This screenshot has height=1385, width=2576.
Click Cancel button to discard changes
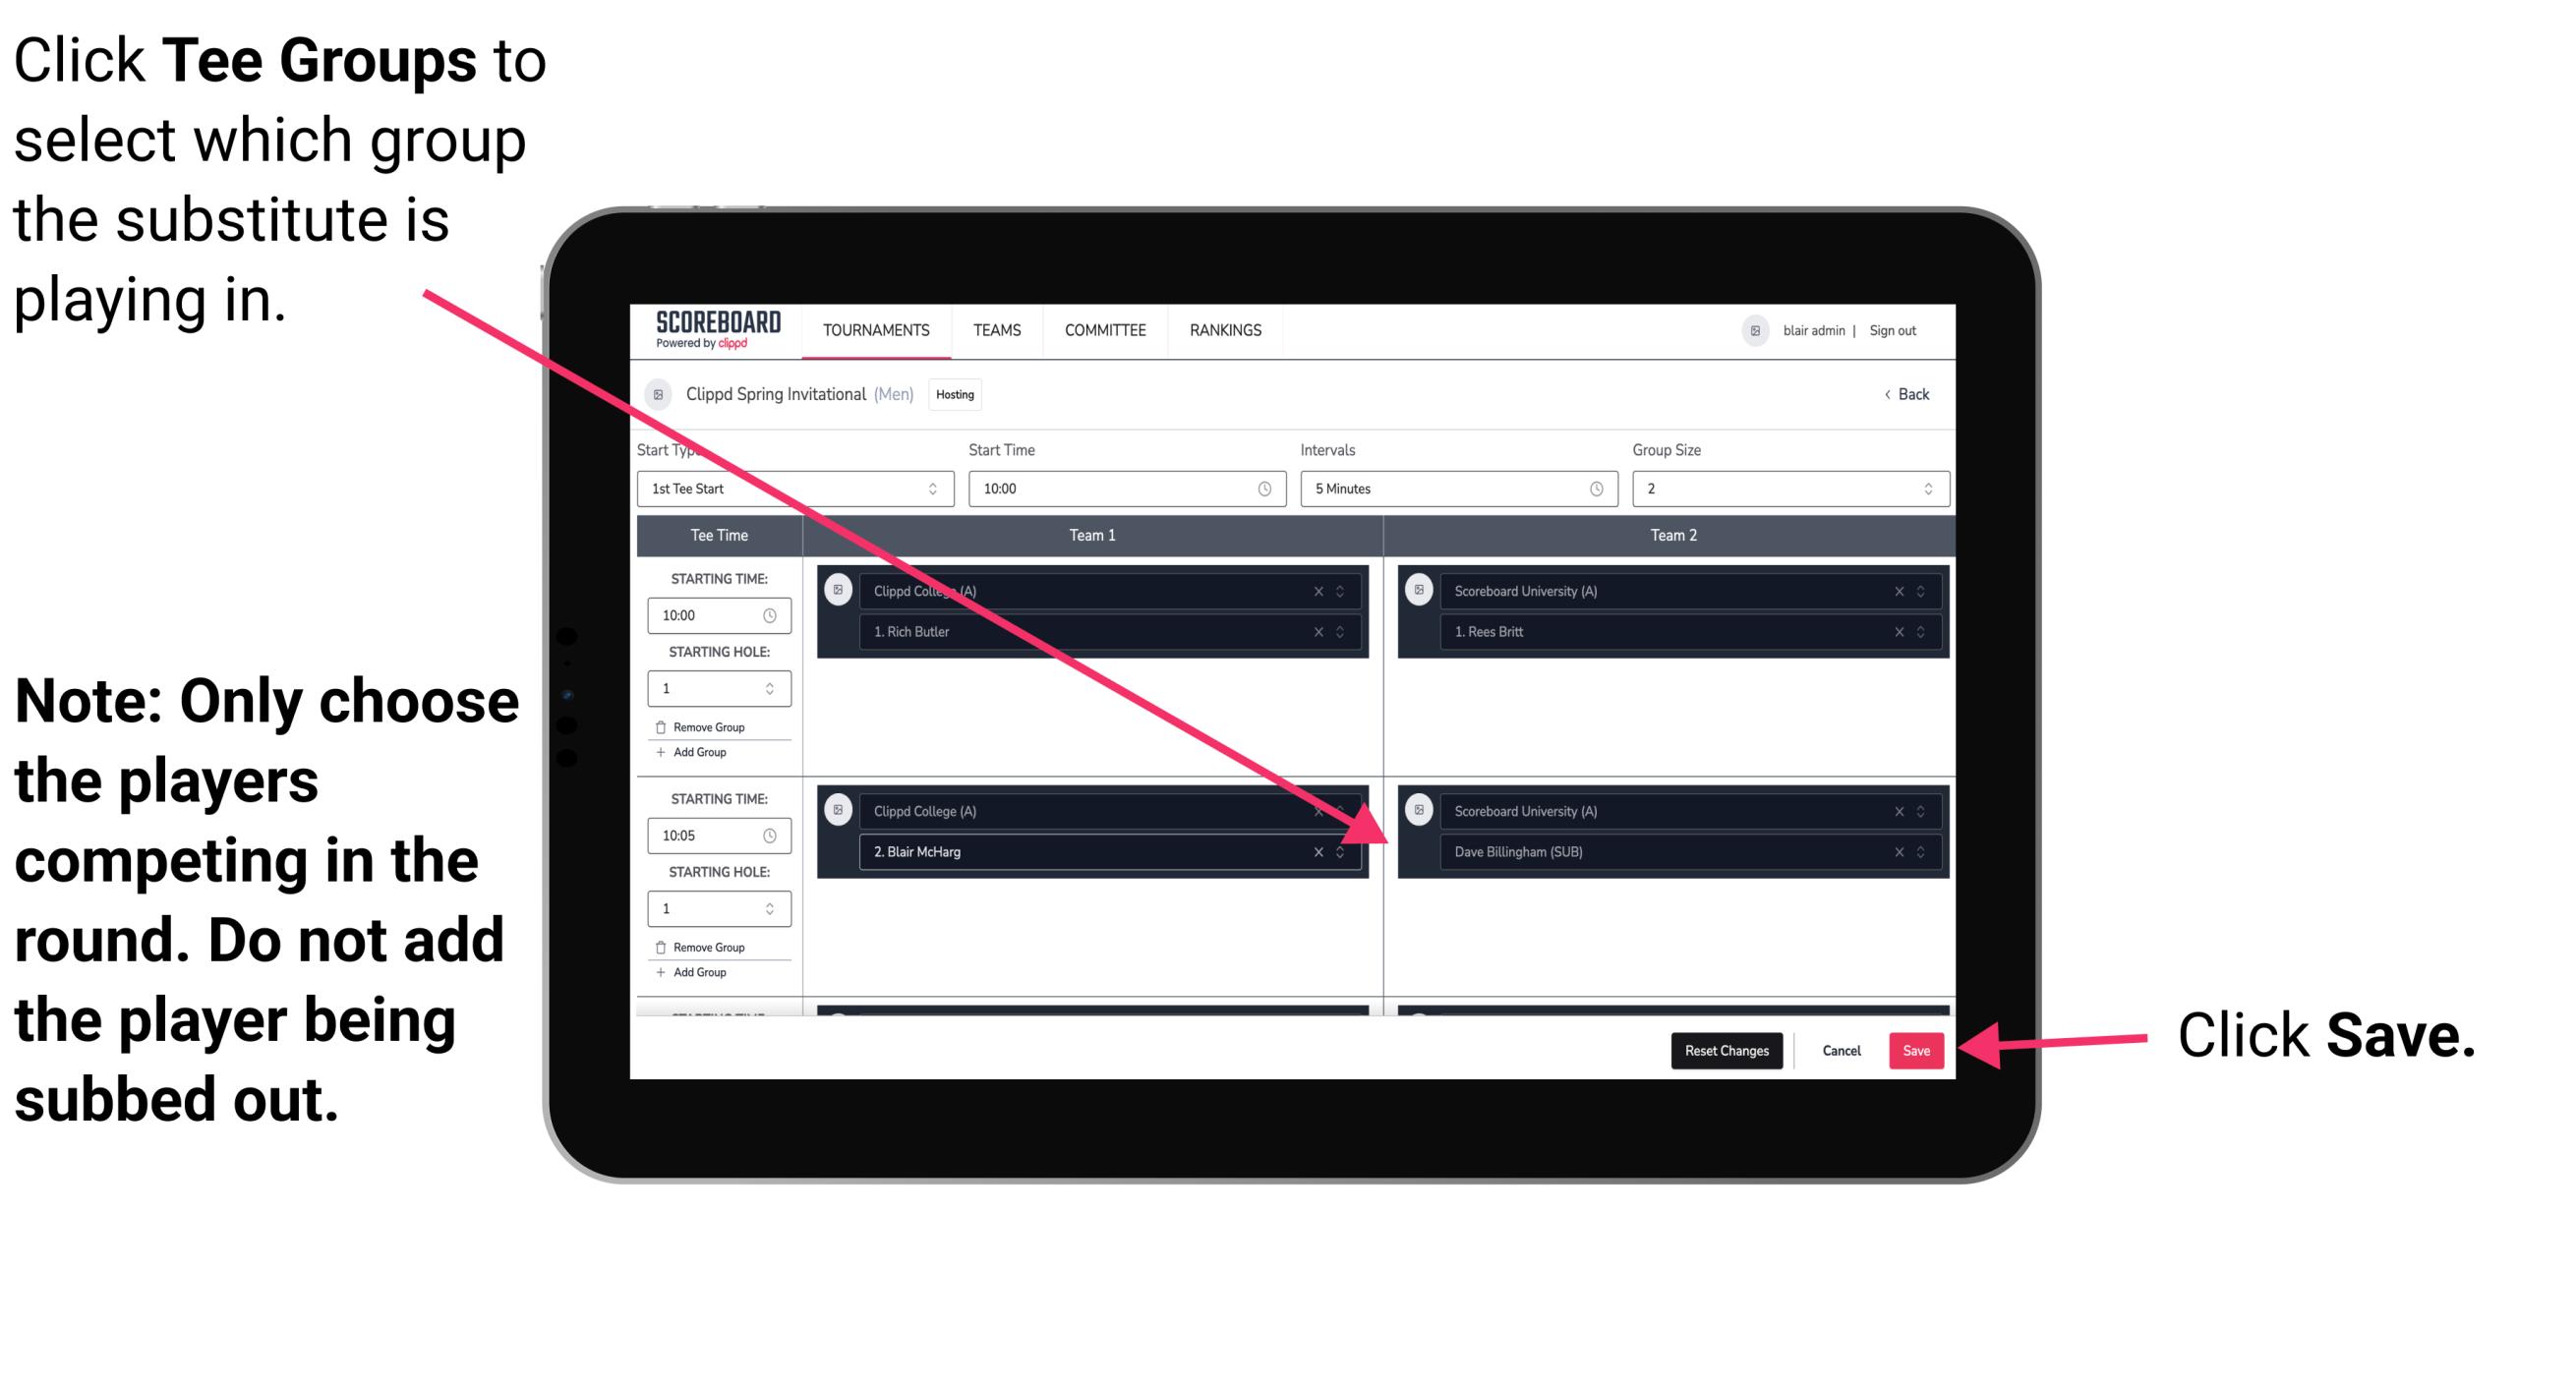point(1841,1047)
